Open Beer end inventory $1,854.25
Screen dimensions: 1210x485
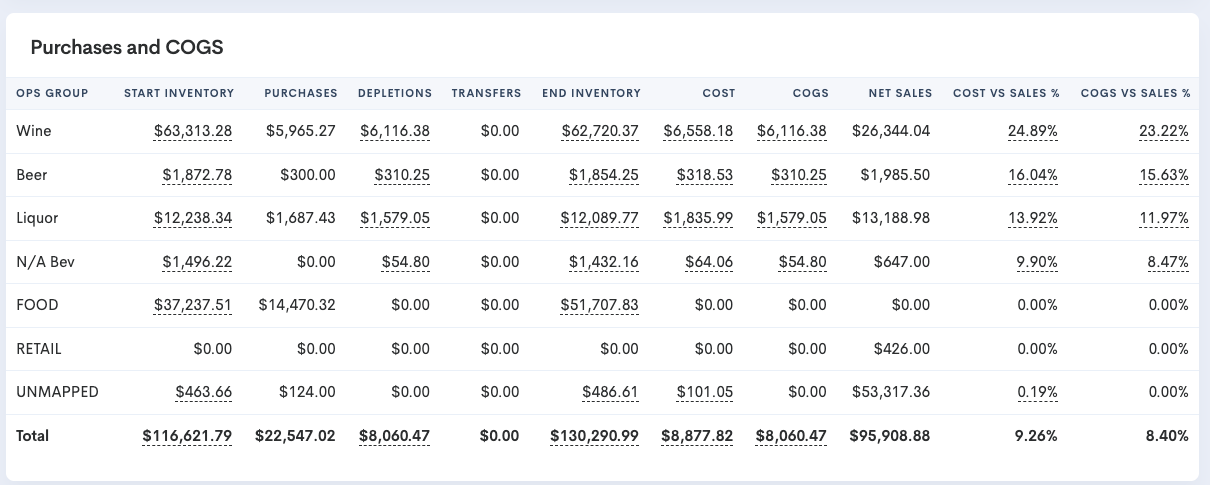point(604,175)
